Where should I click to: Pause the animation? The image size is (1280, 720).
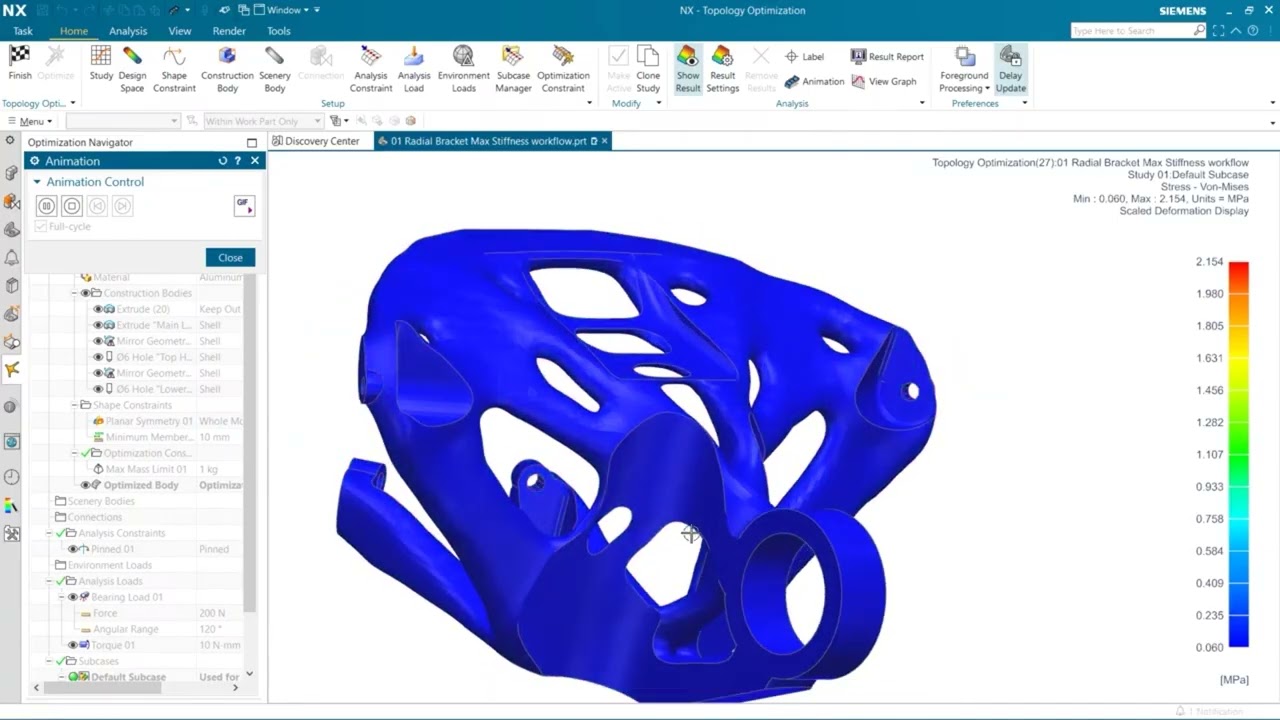[46, 206]
